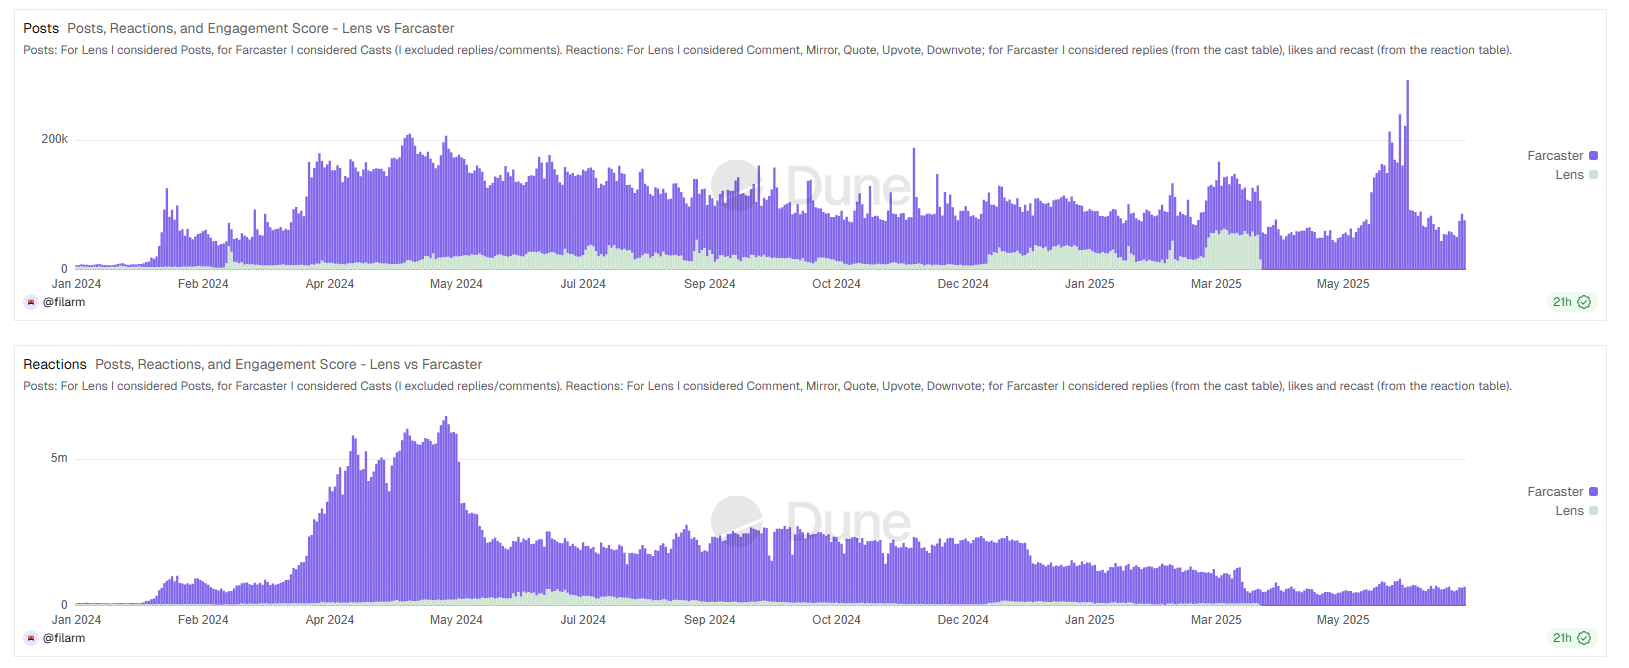Hide the Lens series label in Reactions legend
1629x668 pixels.
1568,511
